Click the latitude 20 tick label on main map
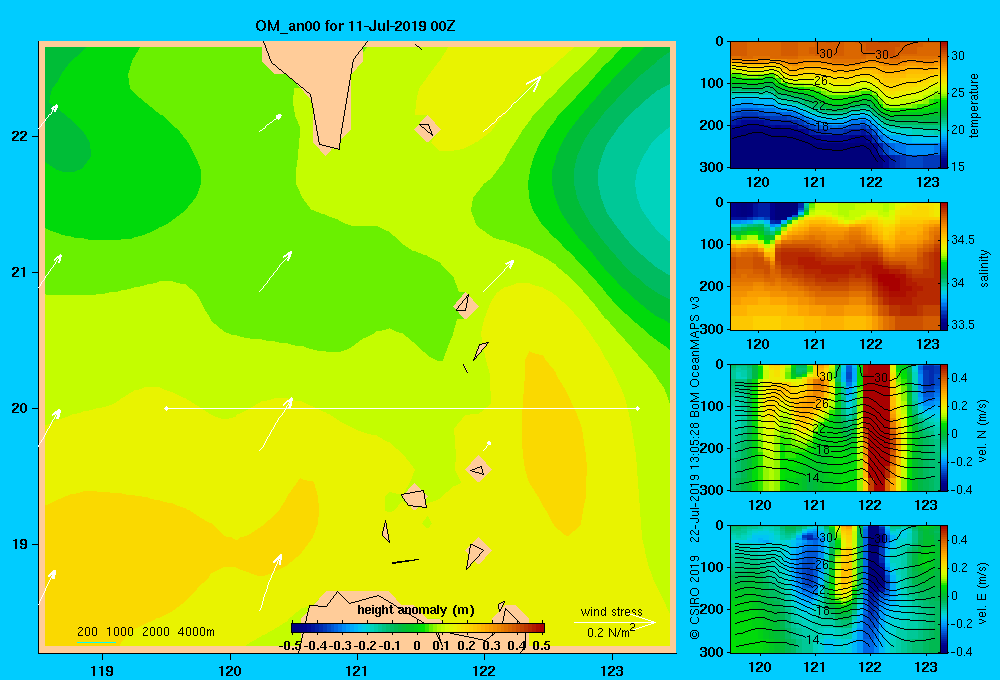 (20, 408)
